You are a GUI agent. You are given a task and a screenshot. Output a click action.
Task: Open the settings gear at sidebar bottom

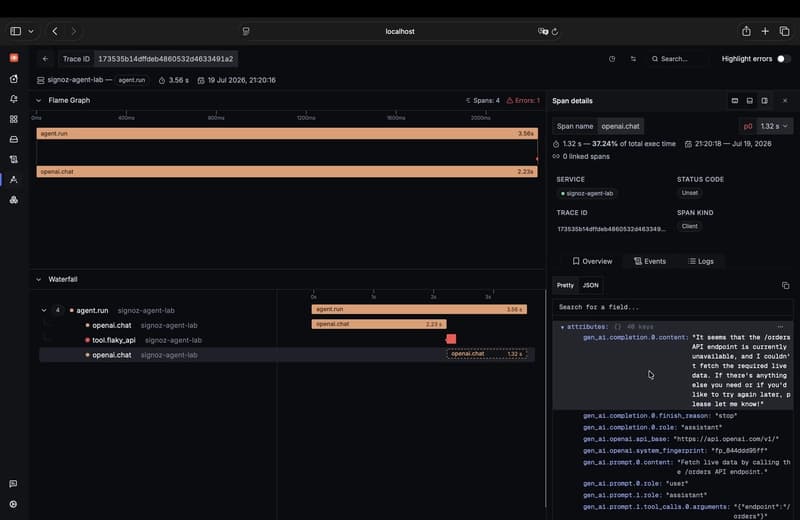pos(13,504)
